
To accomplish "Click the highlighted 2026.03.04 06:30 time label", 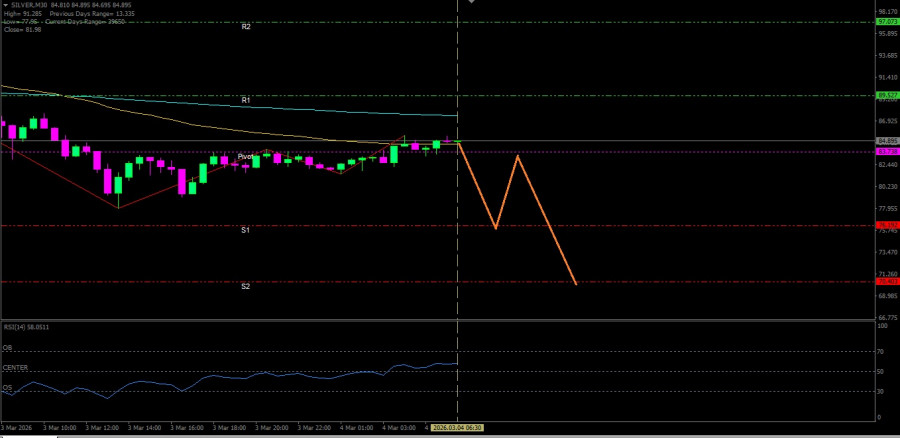I will click(x=458, y=428).
